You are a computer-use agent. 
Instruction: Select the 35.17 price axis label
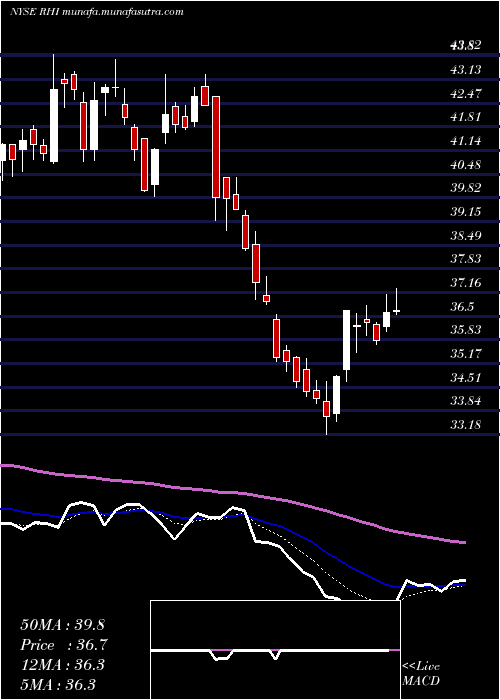(x=466, y=353)
